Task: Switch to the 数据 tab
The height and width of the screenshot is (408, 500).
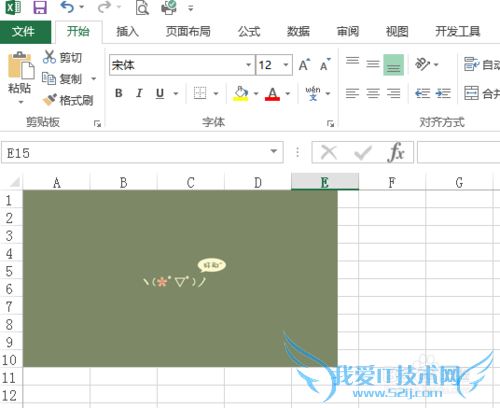Action: (298, 32)
